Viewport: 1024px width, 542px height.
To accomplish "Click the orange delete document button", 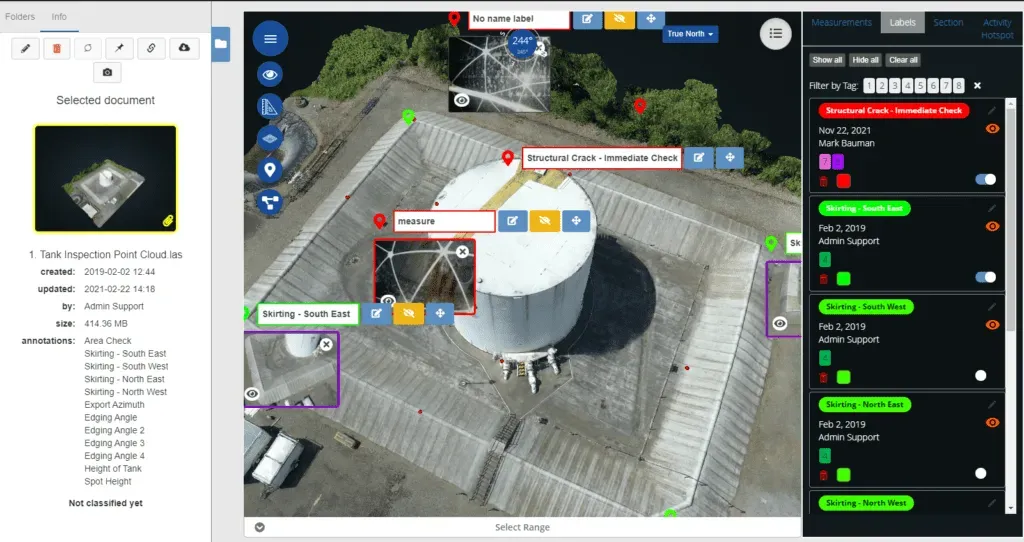I will (x=57, y=48).
